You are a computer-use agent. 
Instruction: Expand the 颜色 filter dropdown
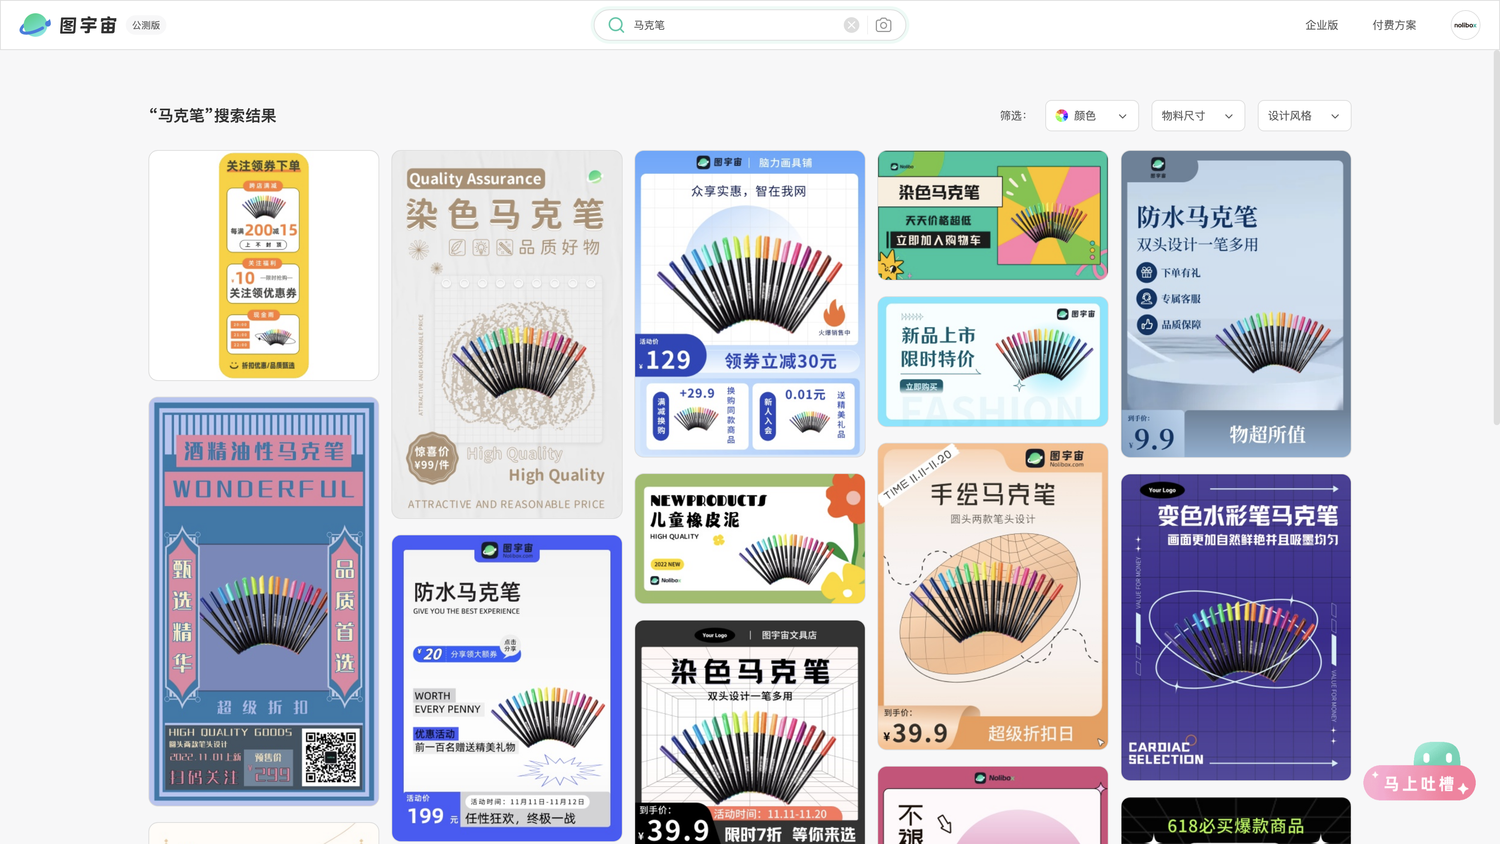point(1092,116)
